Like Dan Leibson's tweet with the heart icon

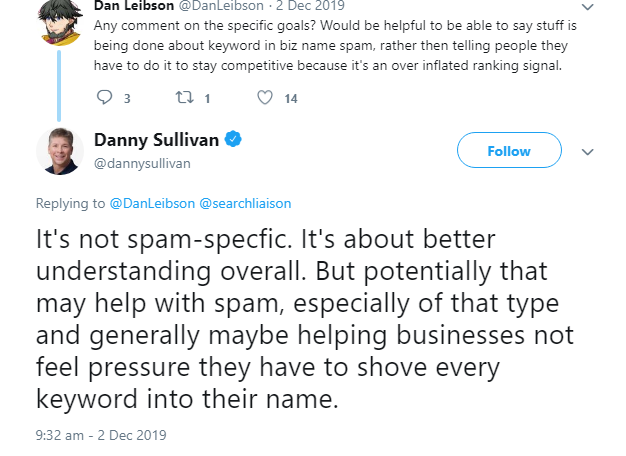coord(265,98)
